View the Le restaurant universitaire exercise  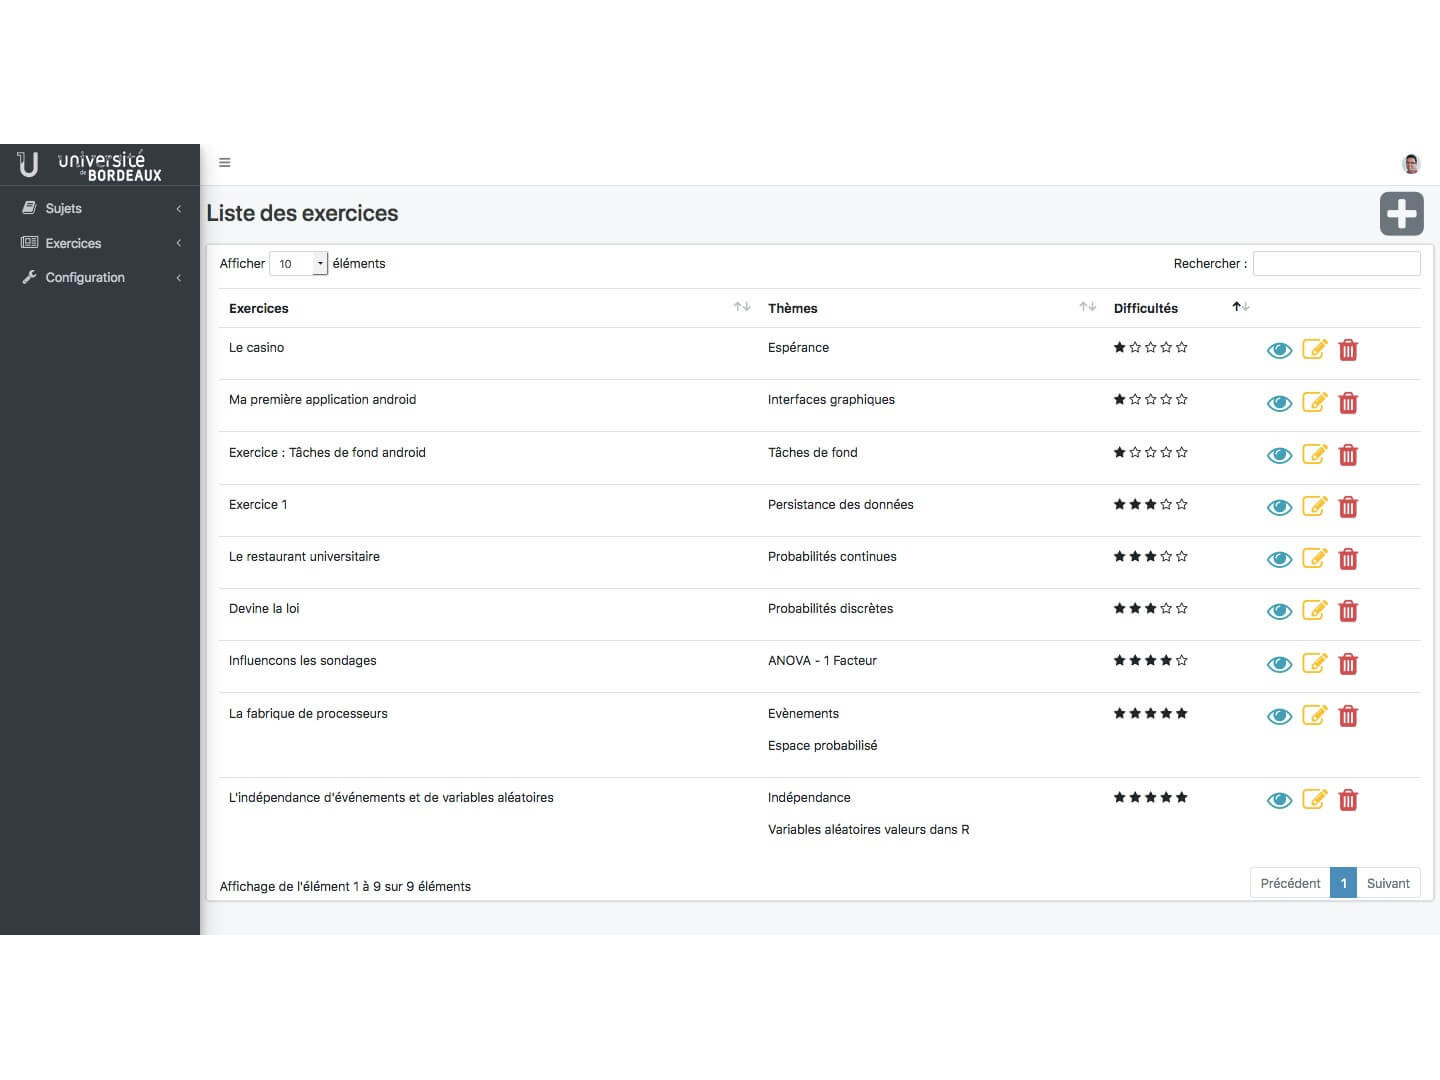[x=1279, y=560]
